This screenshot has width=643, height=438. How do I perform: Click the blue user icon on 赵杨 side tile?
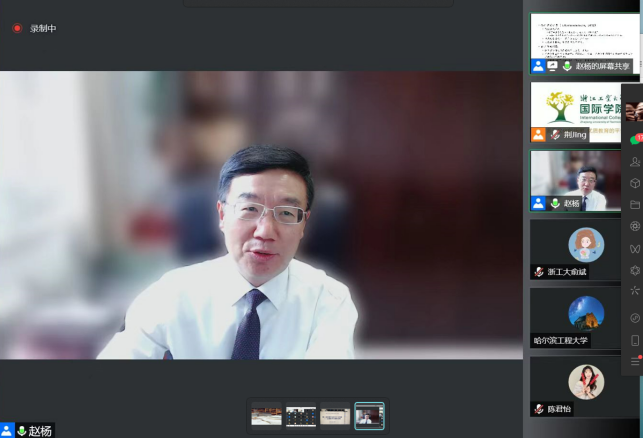(x=538, y=203)
